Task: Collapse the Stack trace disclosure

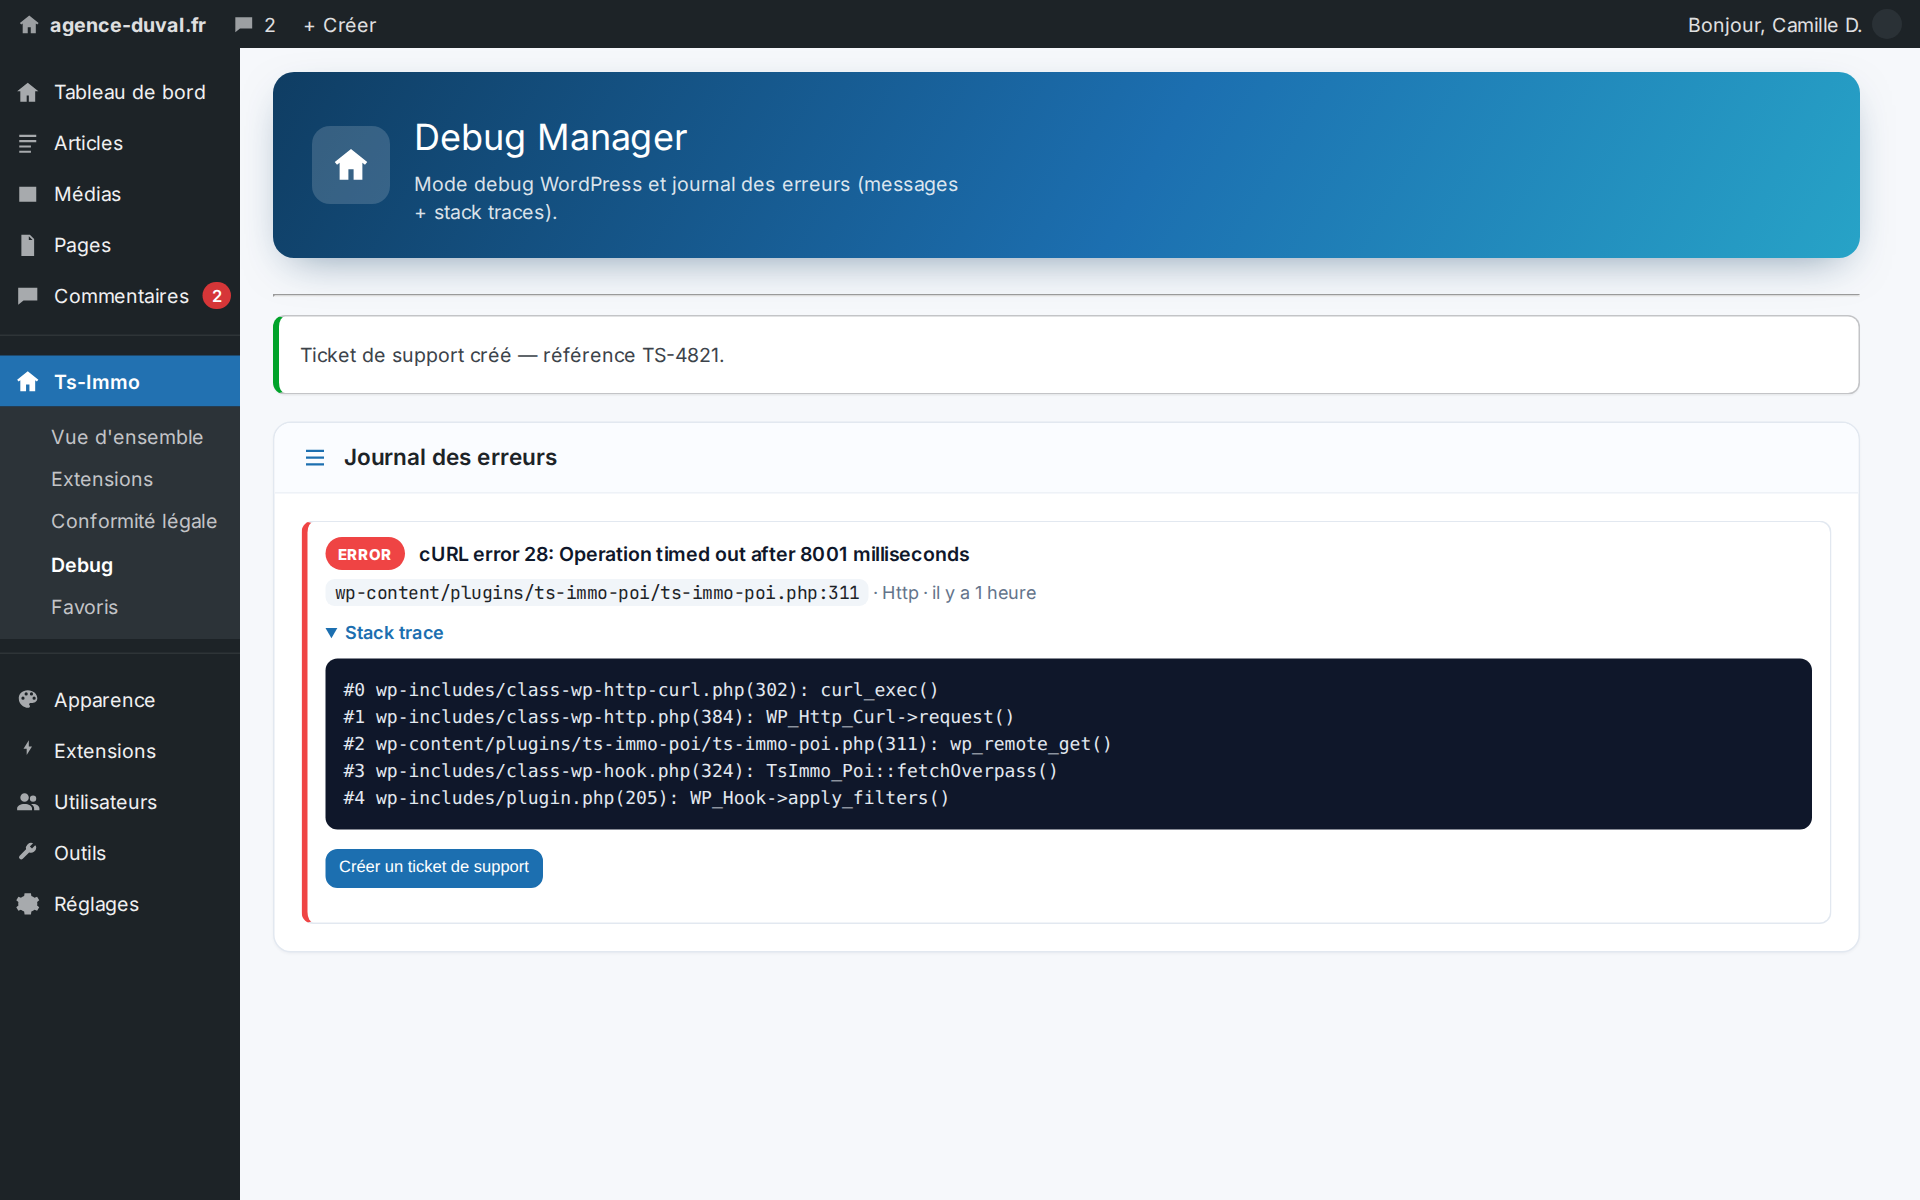Action: point(385,633)
